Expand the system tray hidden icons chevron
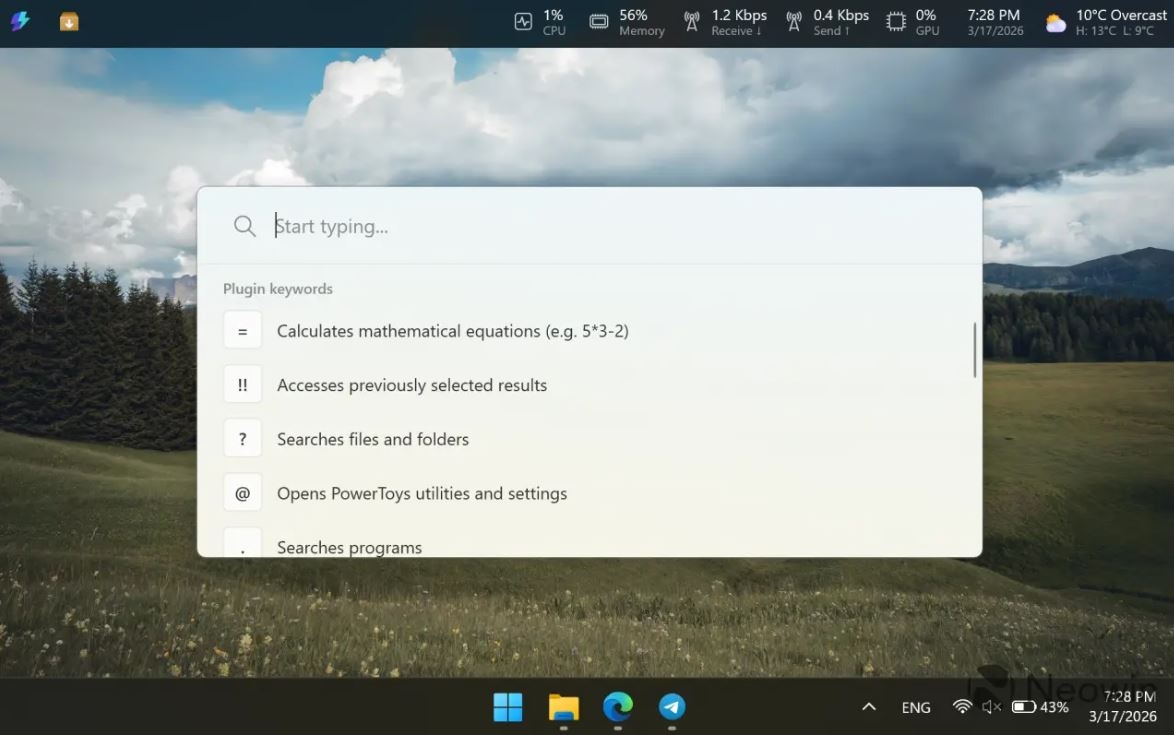 pyautogui.click(x=869, y=707)
